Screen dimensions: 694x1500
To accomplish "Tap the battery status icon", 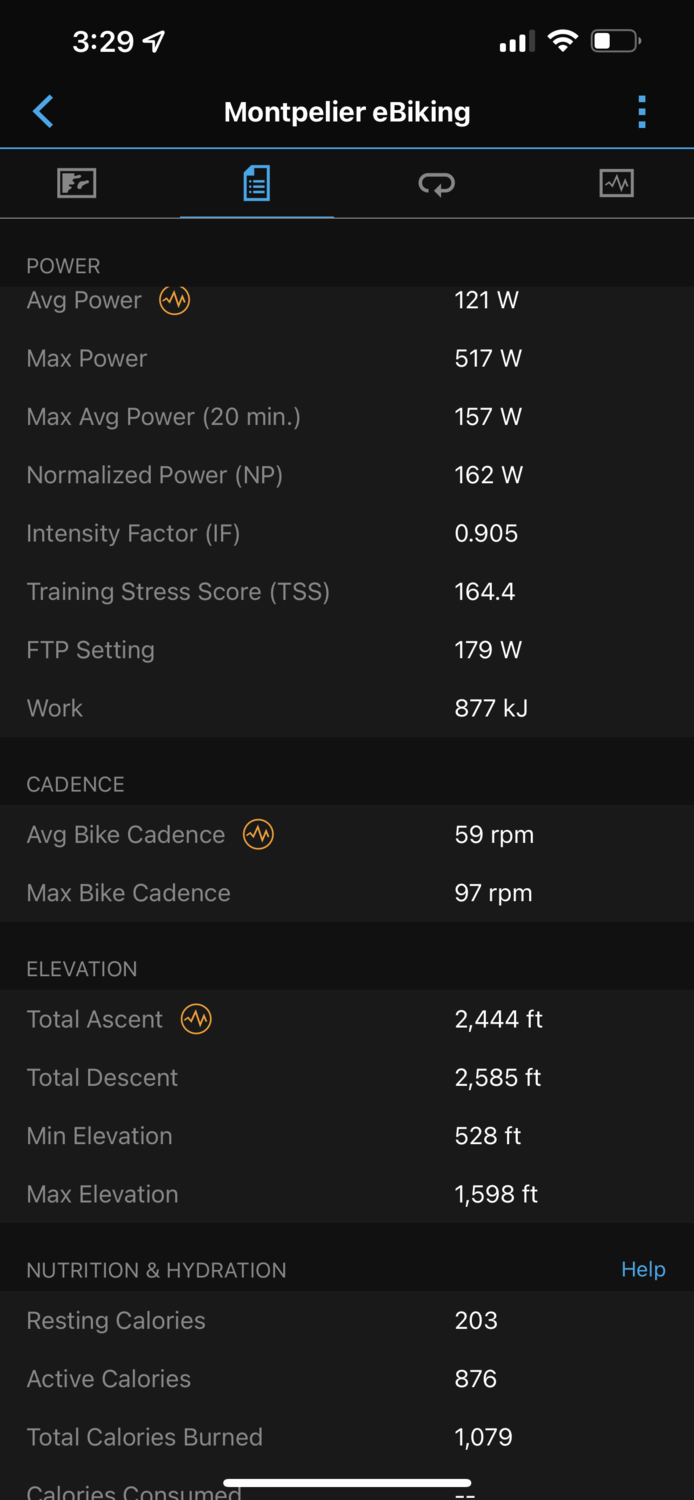I will (614, 42).
